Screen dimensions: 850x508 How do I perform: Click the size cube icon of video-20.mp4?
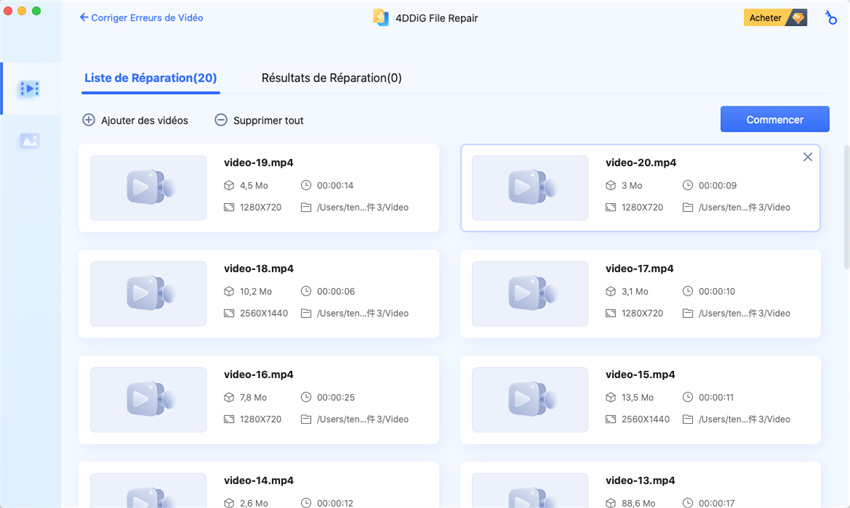(610, 185)
